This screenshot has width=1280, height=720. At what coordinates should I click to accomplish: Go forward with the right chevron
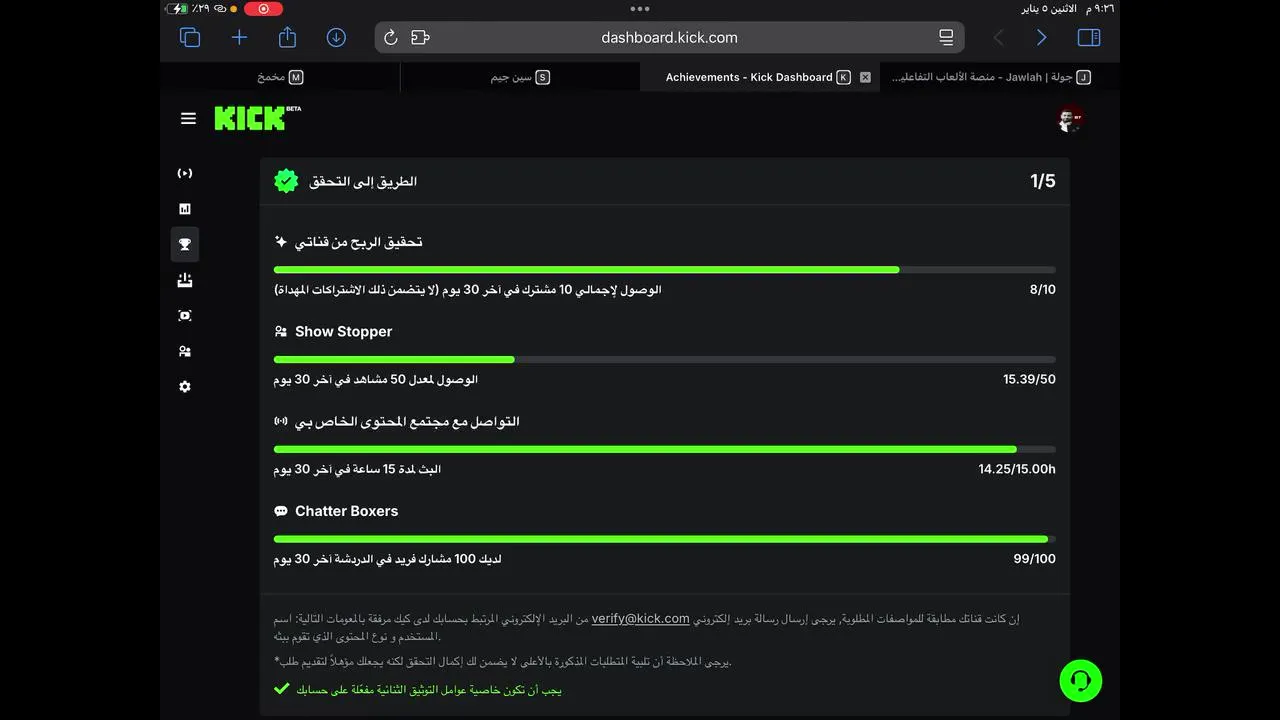(1042, 38)
